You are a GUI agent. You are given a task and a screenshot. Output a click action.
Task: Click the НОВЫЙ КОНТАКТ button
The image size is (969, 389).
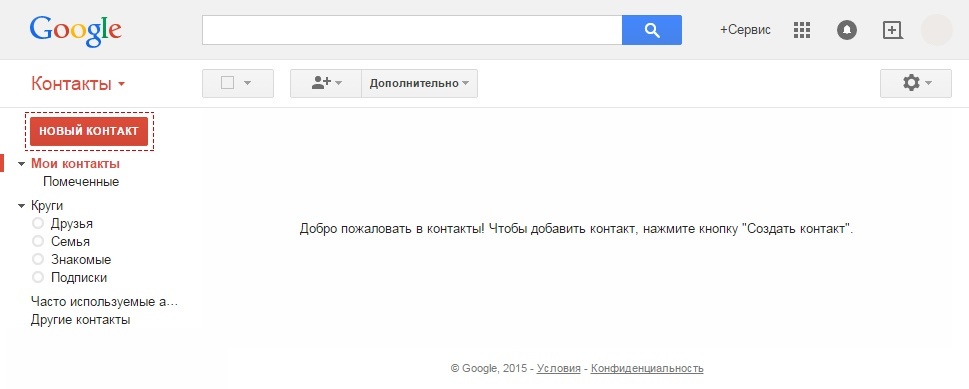89,131
